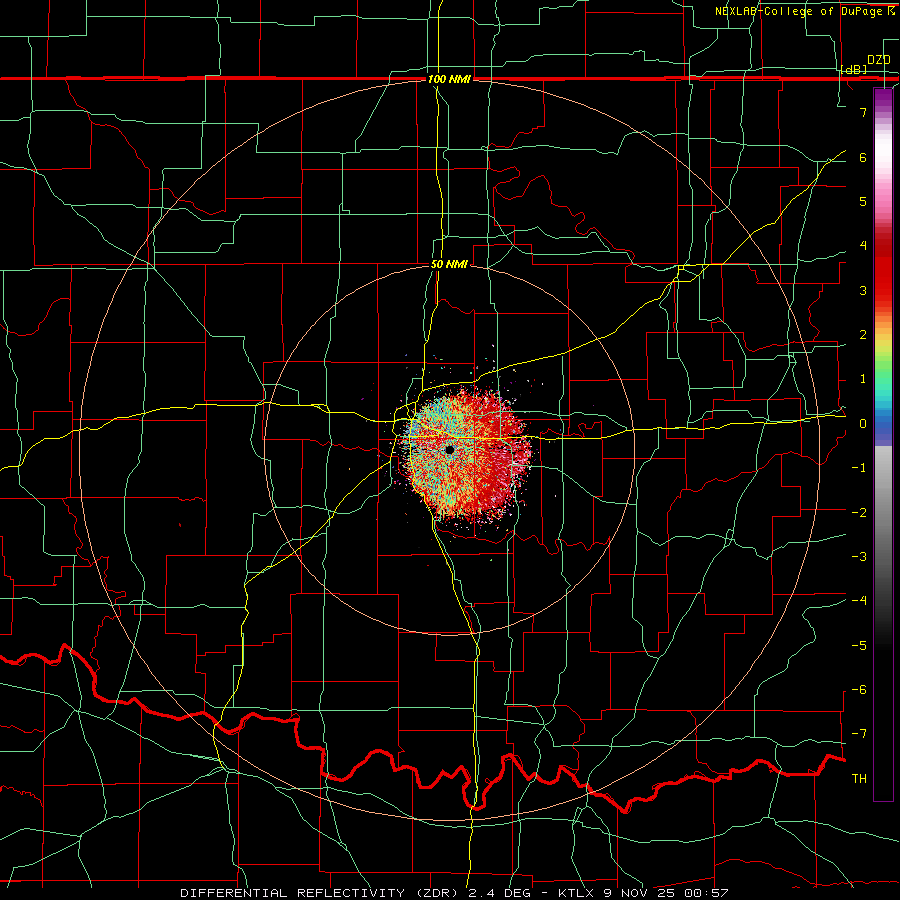Click the TH threshold label
Screen dimensions: 900x900
click(x=859, y=779)
